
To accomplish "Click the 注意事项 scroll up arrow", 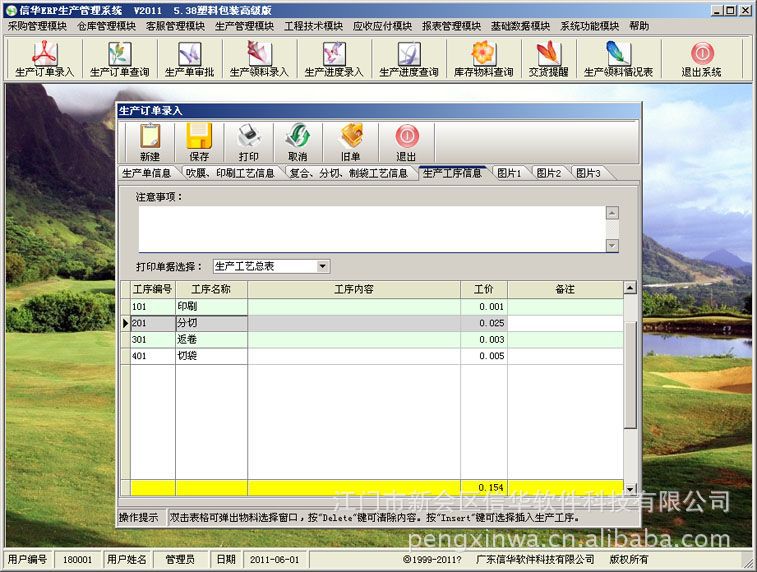I will point(612,213).
